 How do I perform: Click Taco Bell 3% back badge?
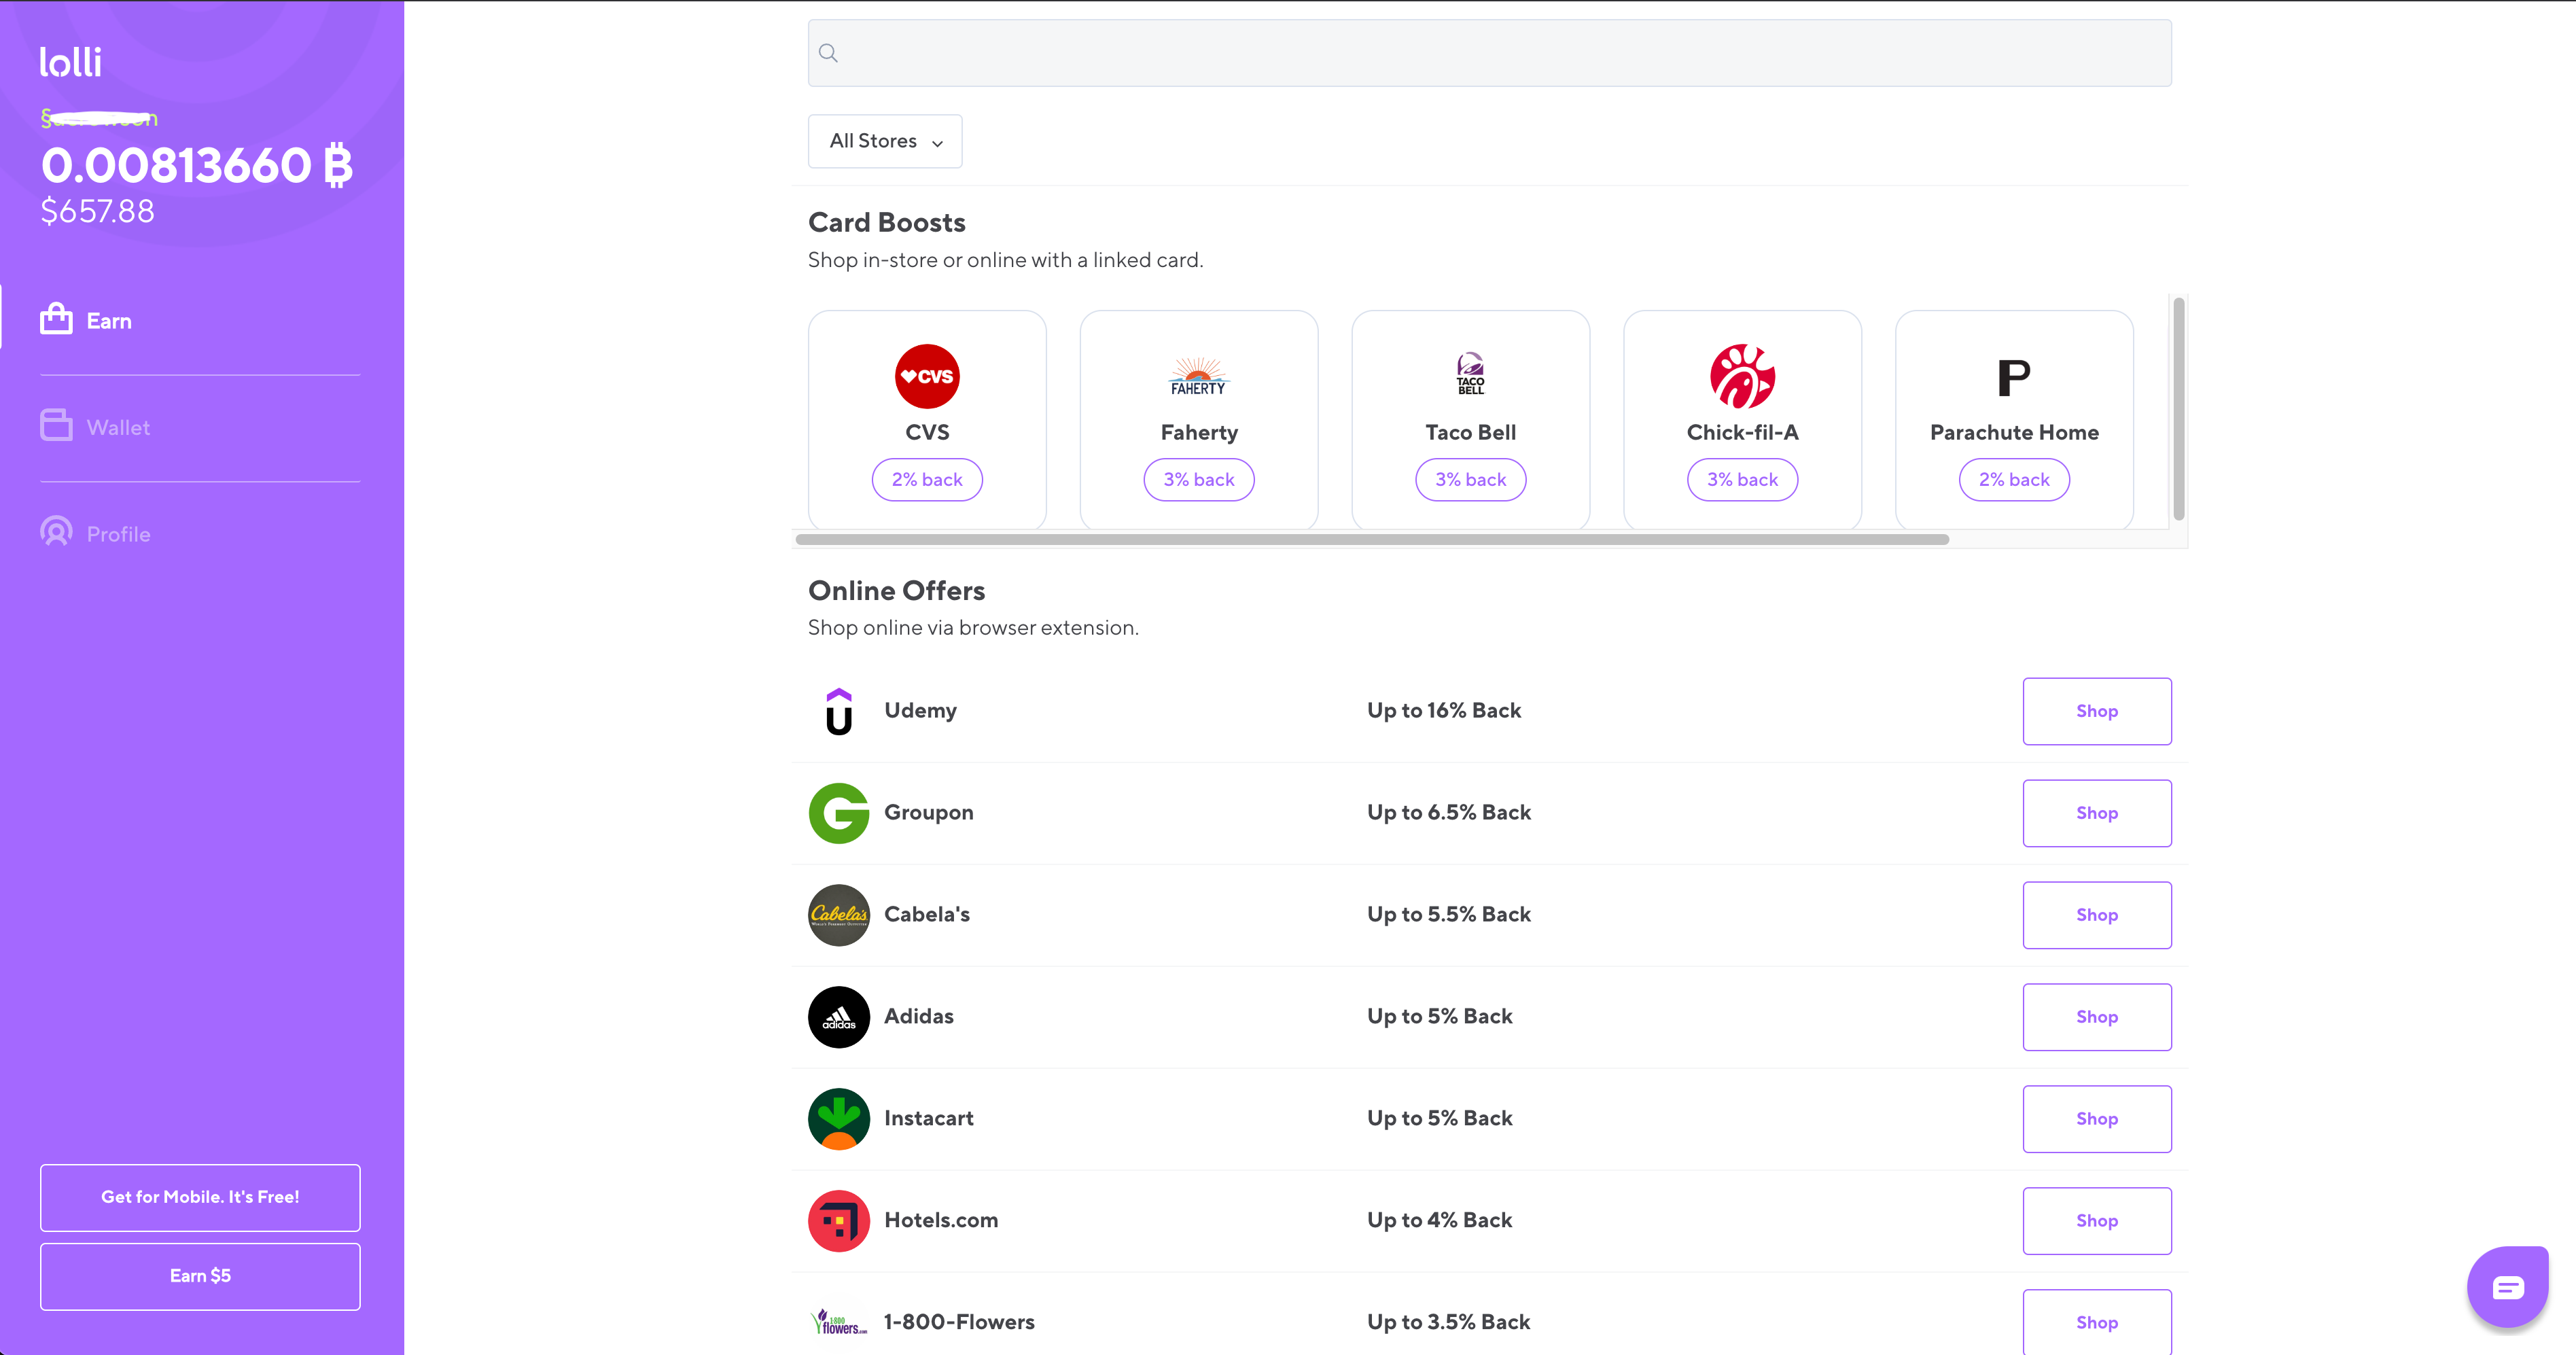pyautogui.click(x=1470, y=480)
